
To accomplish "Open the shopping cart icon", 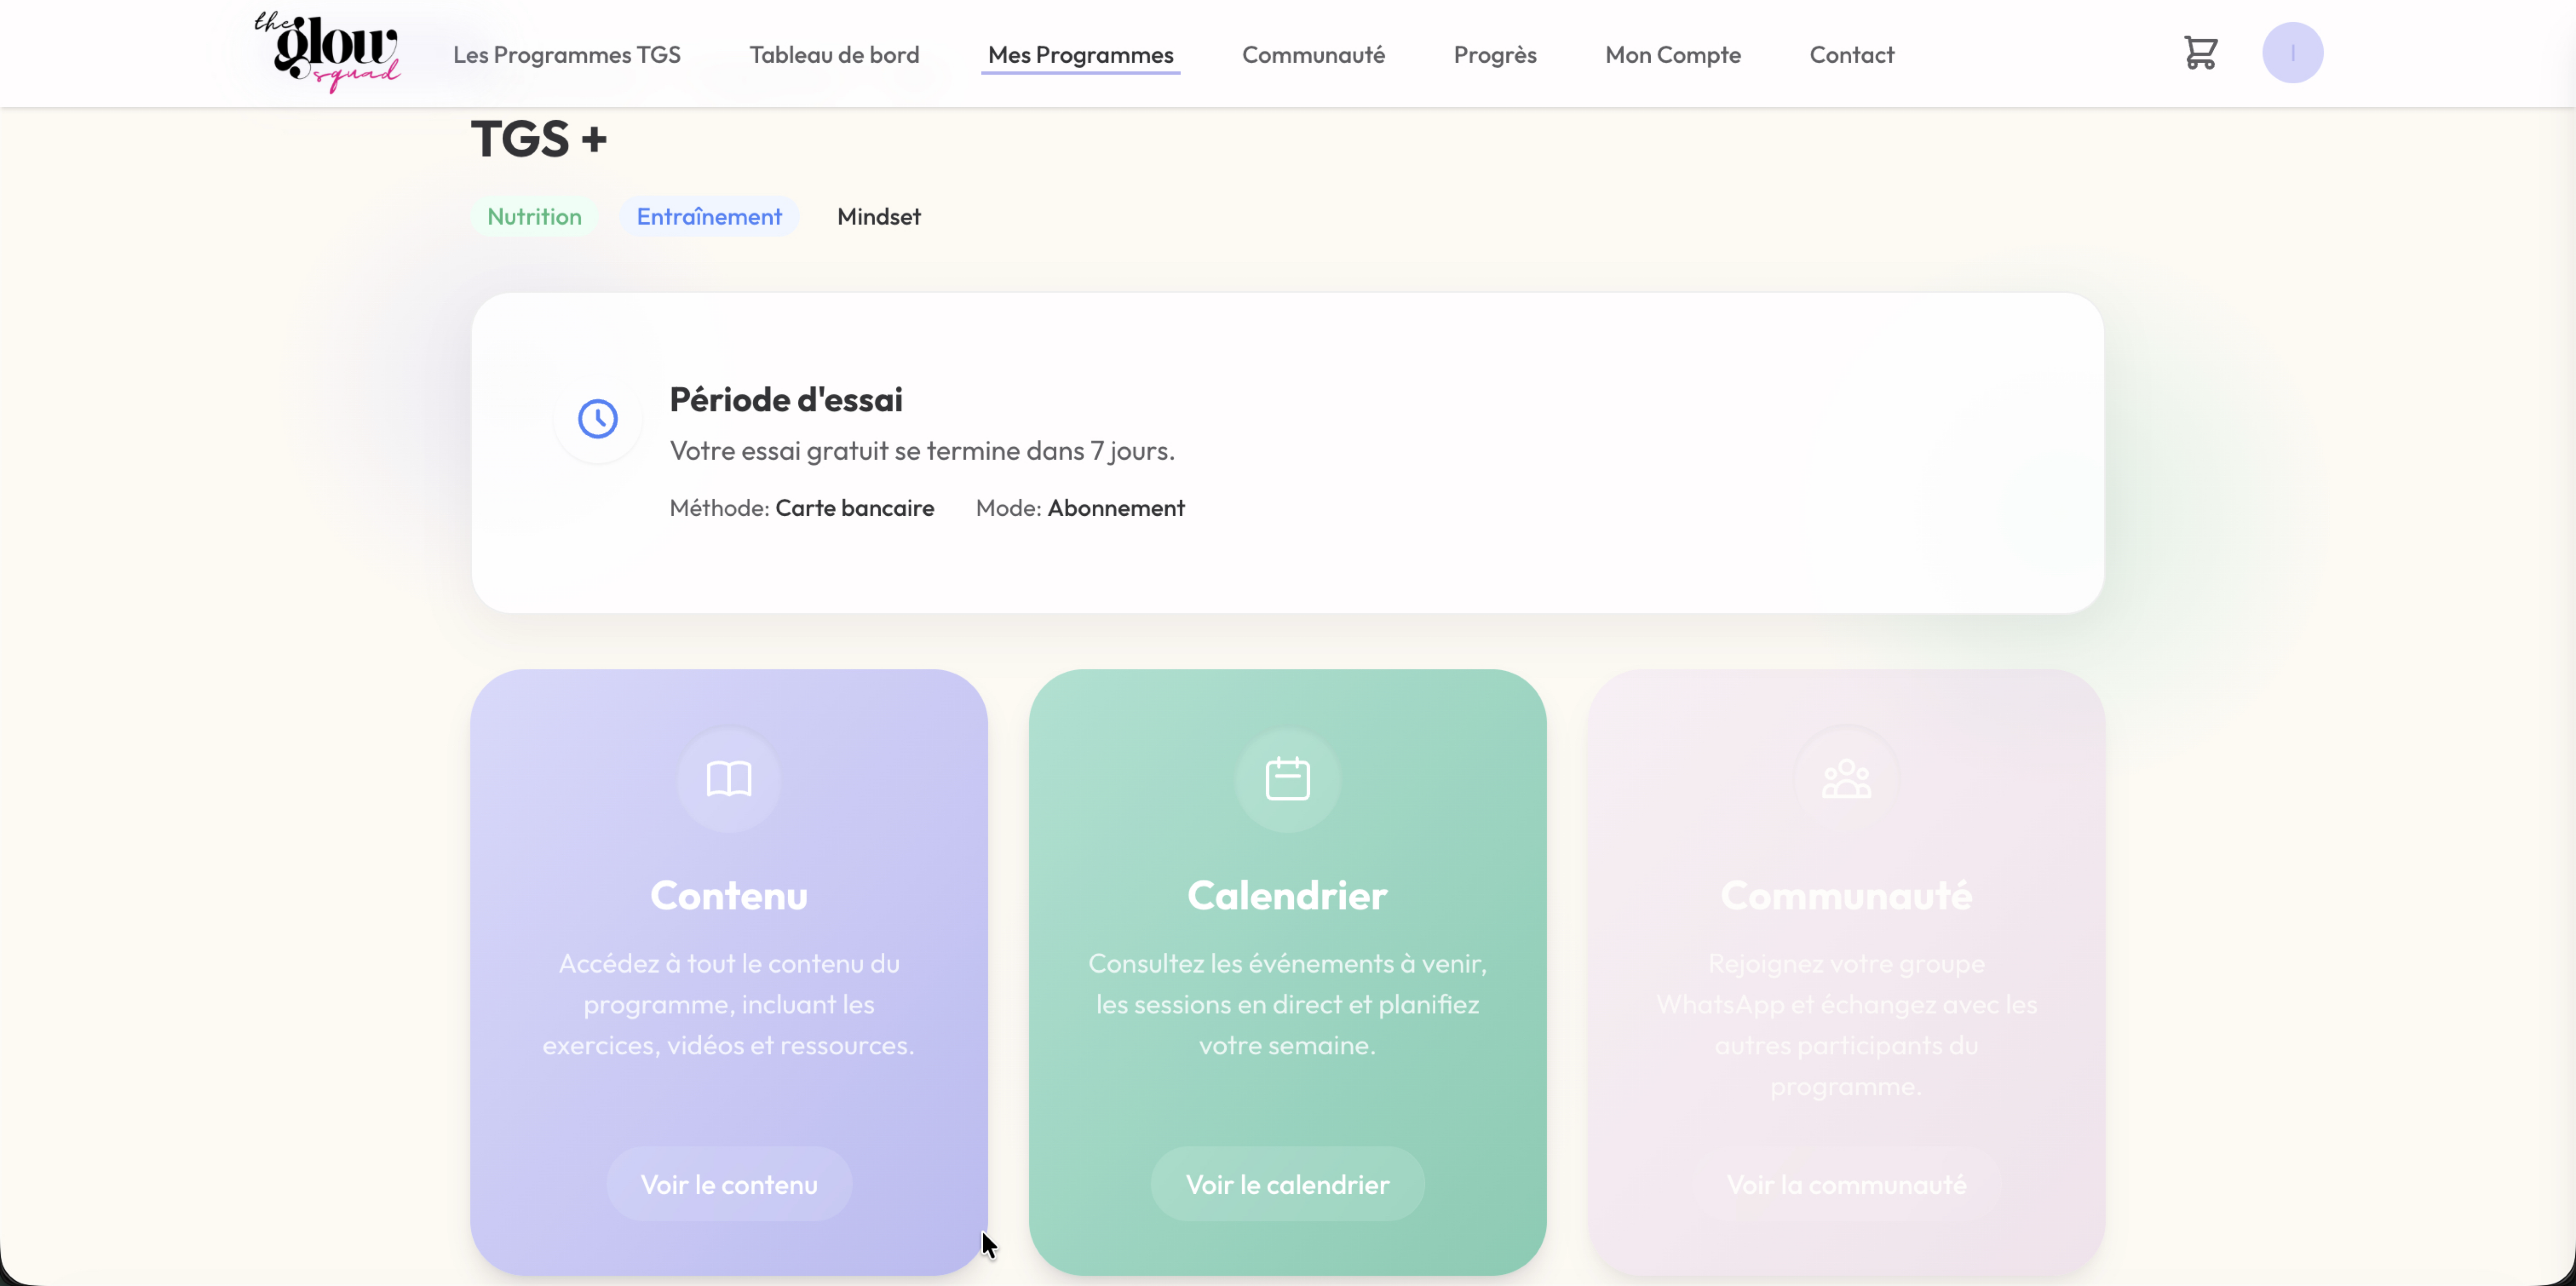I will pos(2200,53).
